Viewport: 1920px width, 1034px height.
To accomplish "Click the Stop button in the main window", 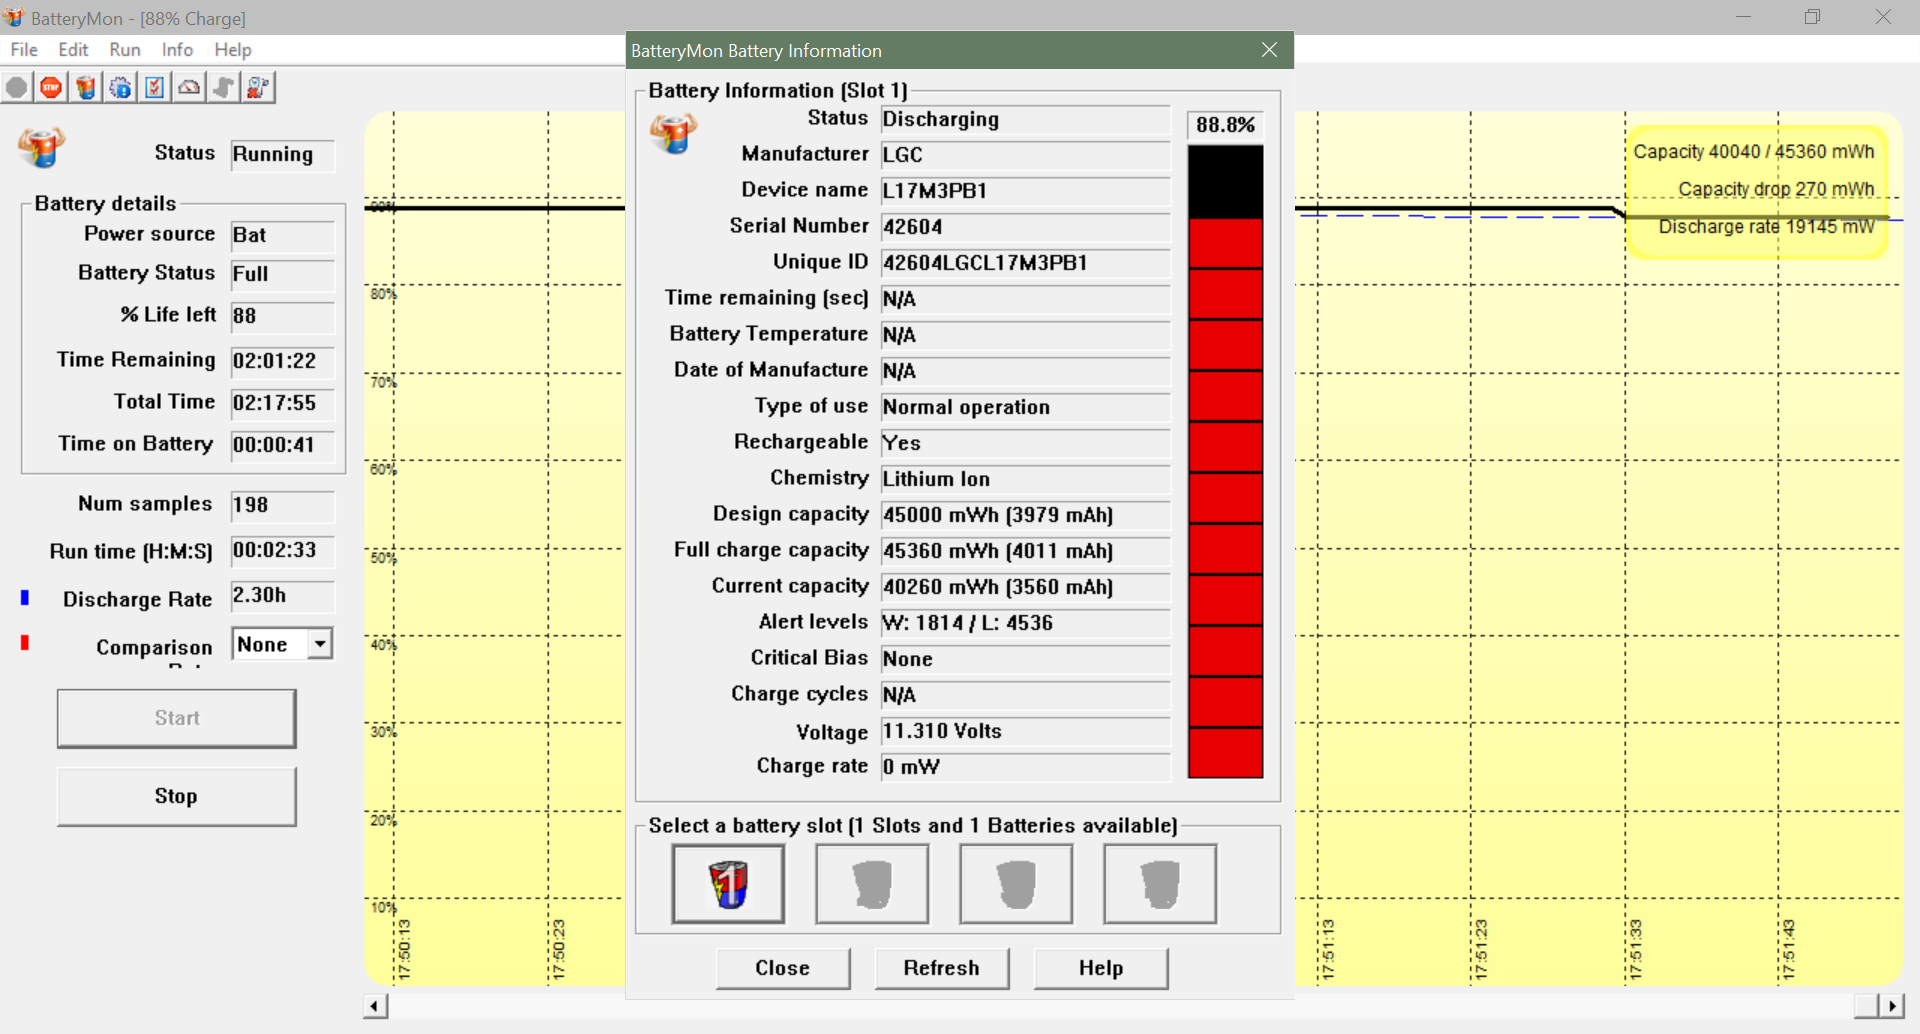I will coord(176,796).
